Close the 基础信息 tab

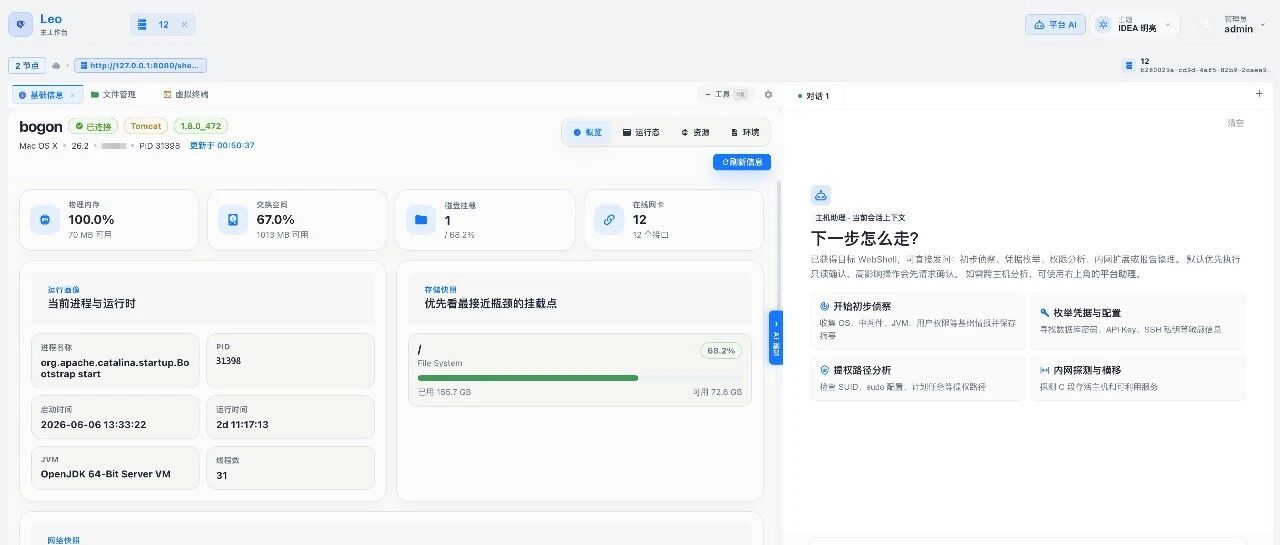tap(72, 95)
